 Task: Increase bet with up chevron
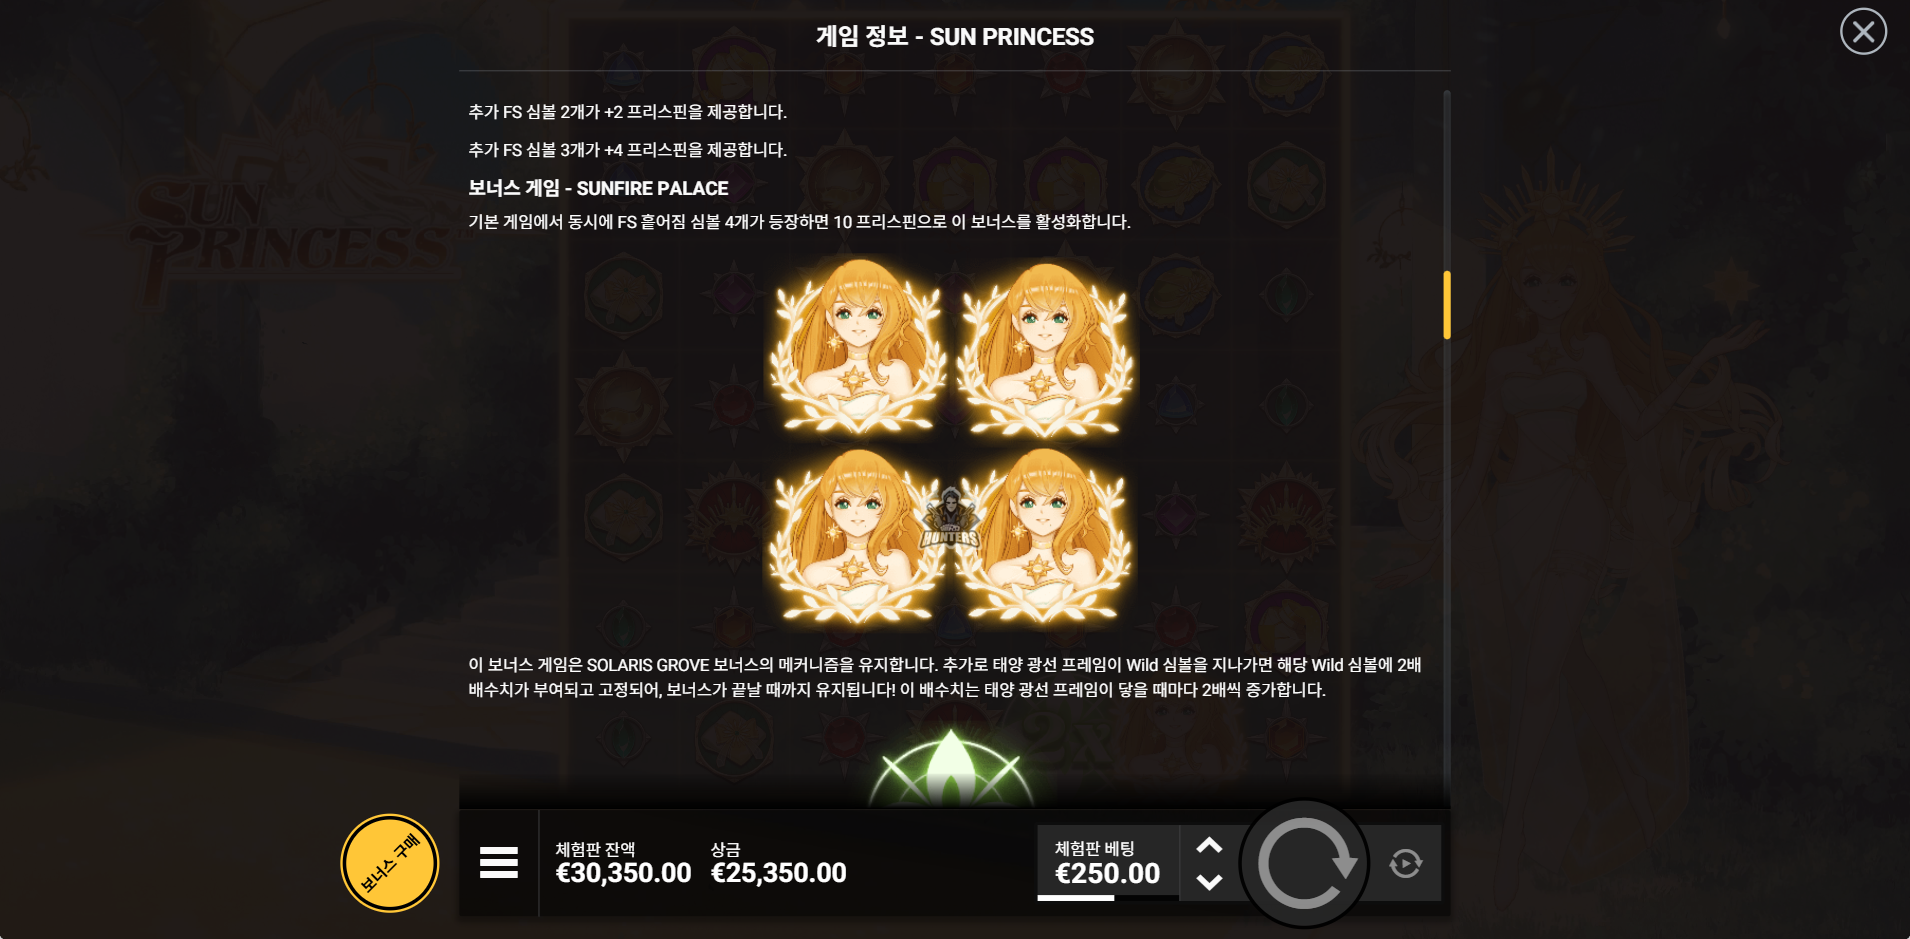pyautogui.click(x=1209, y=845)
